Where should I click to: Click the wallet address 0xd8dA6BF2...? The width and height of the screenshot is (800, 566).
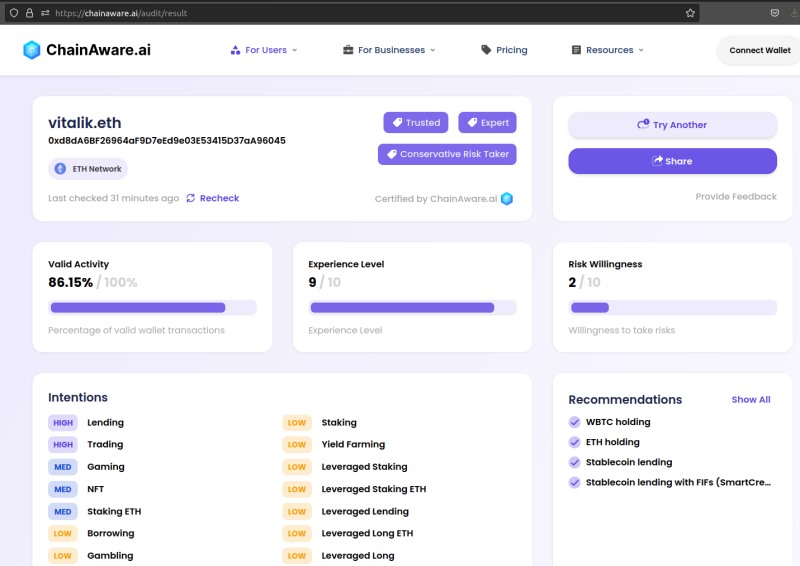coord(167,140)
